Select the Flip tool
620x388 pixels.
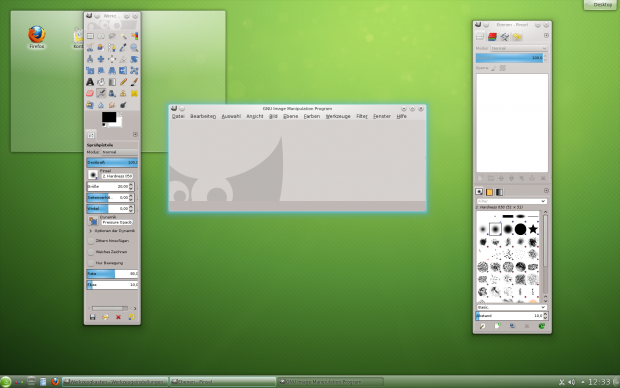tap(123, 70)
